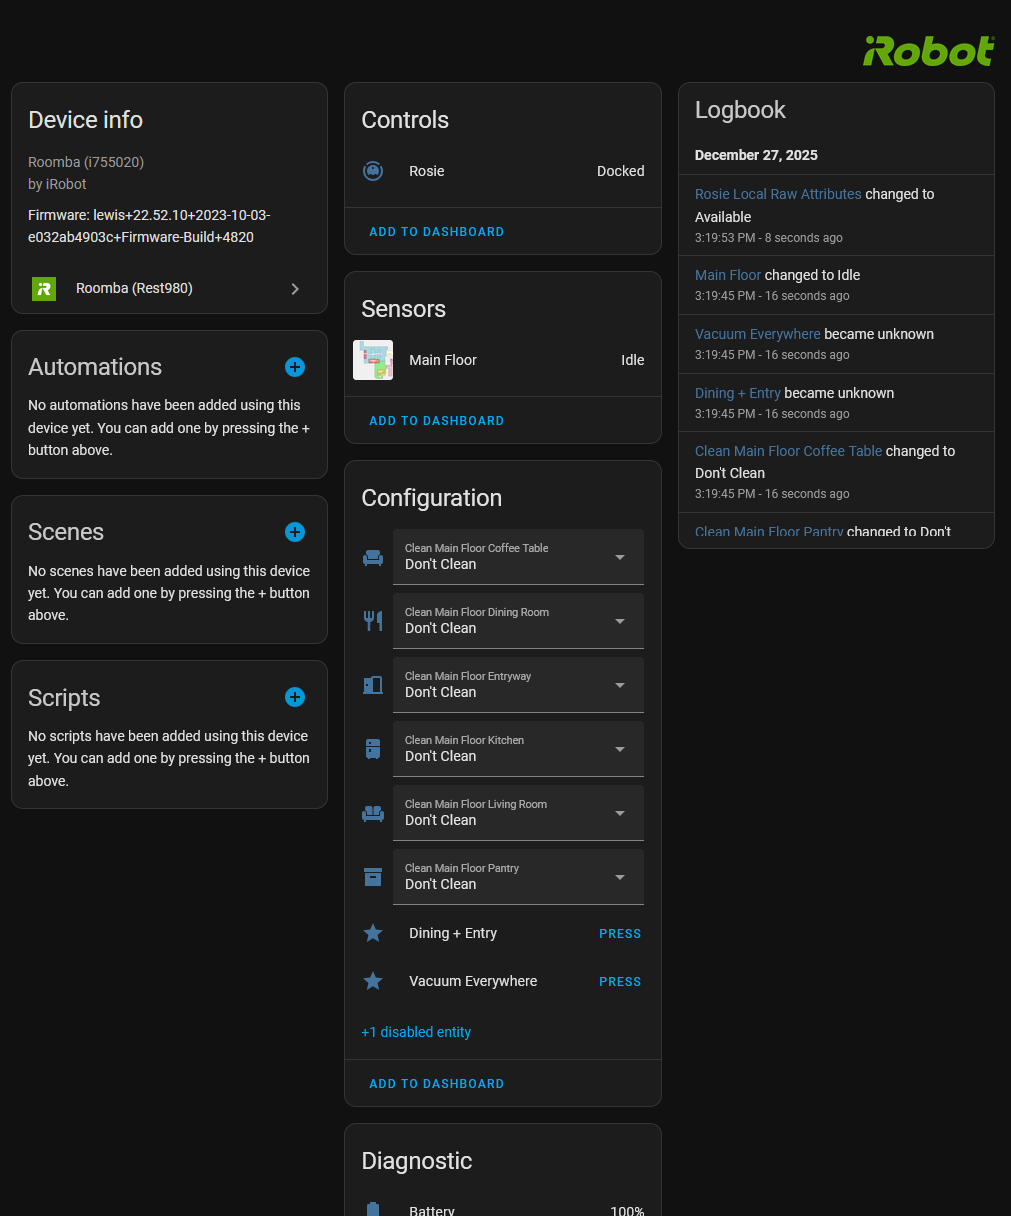Image resolution: width=1011 pixels, height=1216 pixels.
Task: Add Controls card to dashboard
Action: [x=436, y=232]
